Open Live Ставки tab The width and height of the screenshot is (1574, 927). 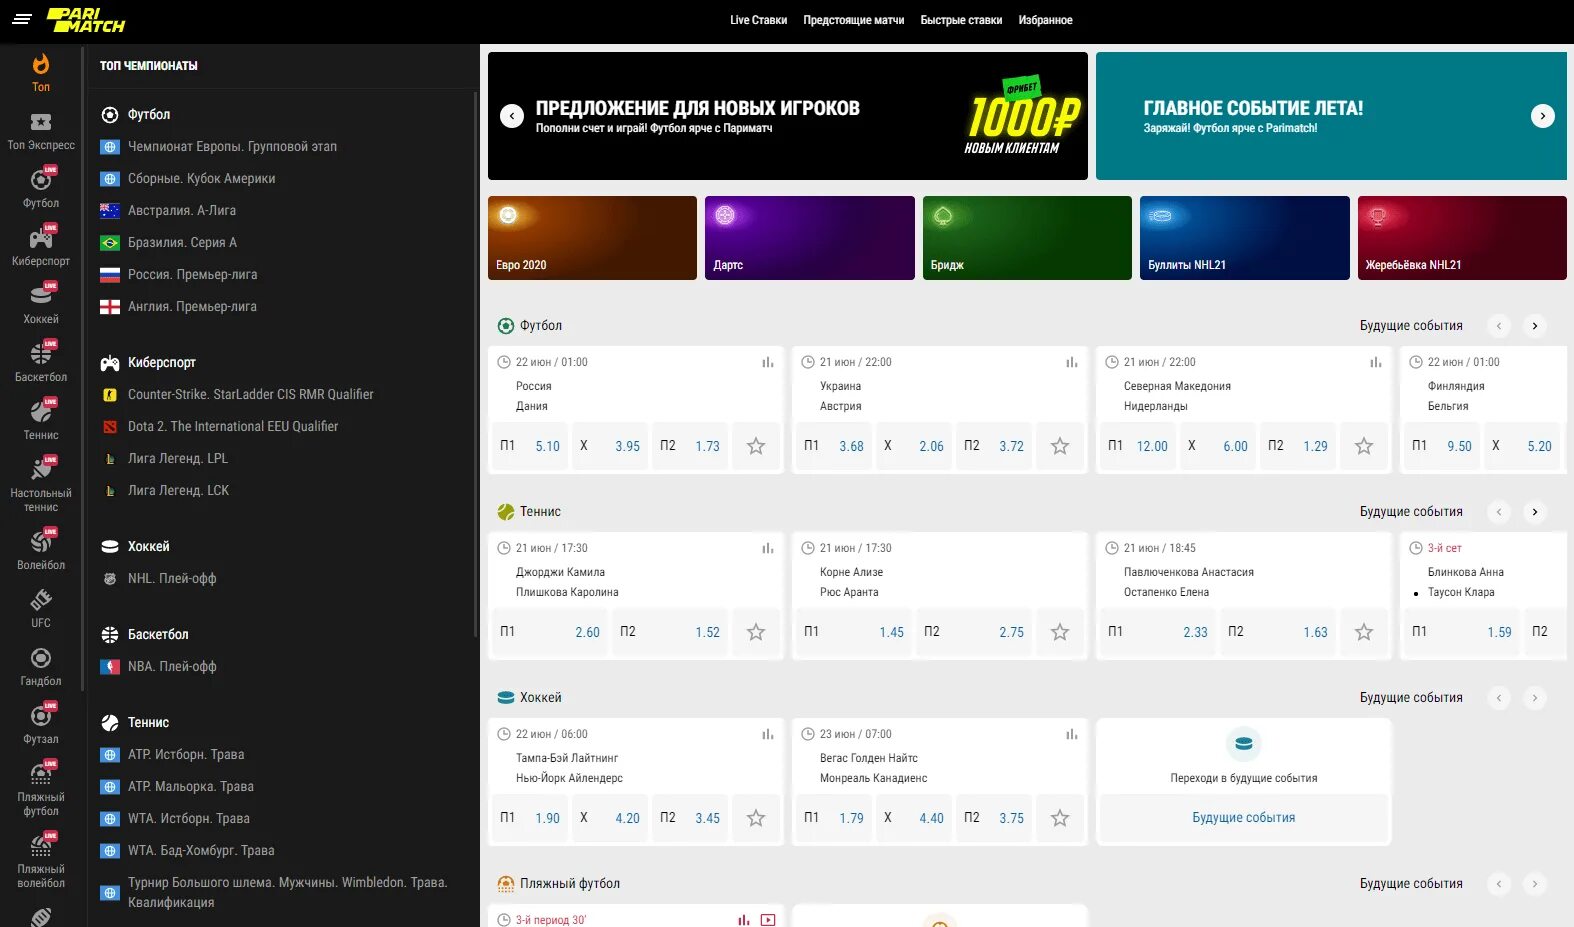(x=758, y=20)
